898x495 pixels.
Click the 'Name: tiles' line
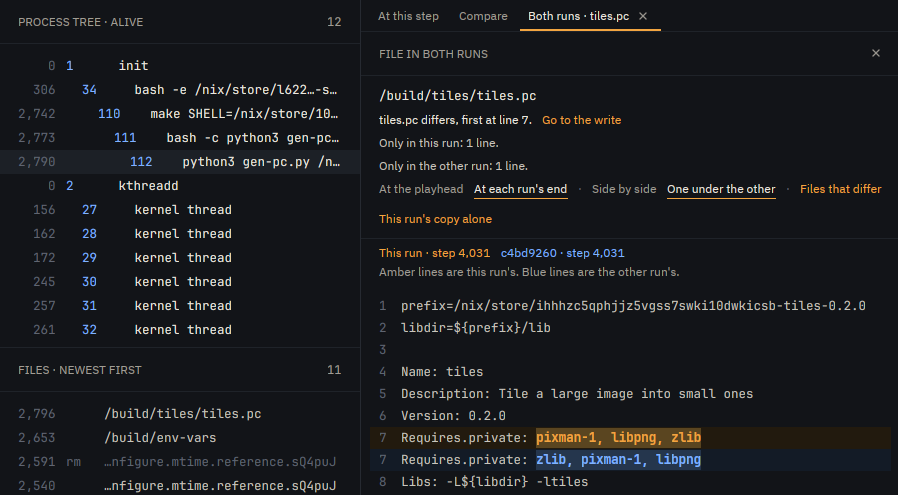click(630, 372)
